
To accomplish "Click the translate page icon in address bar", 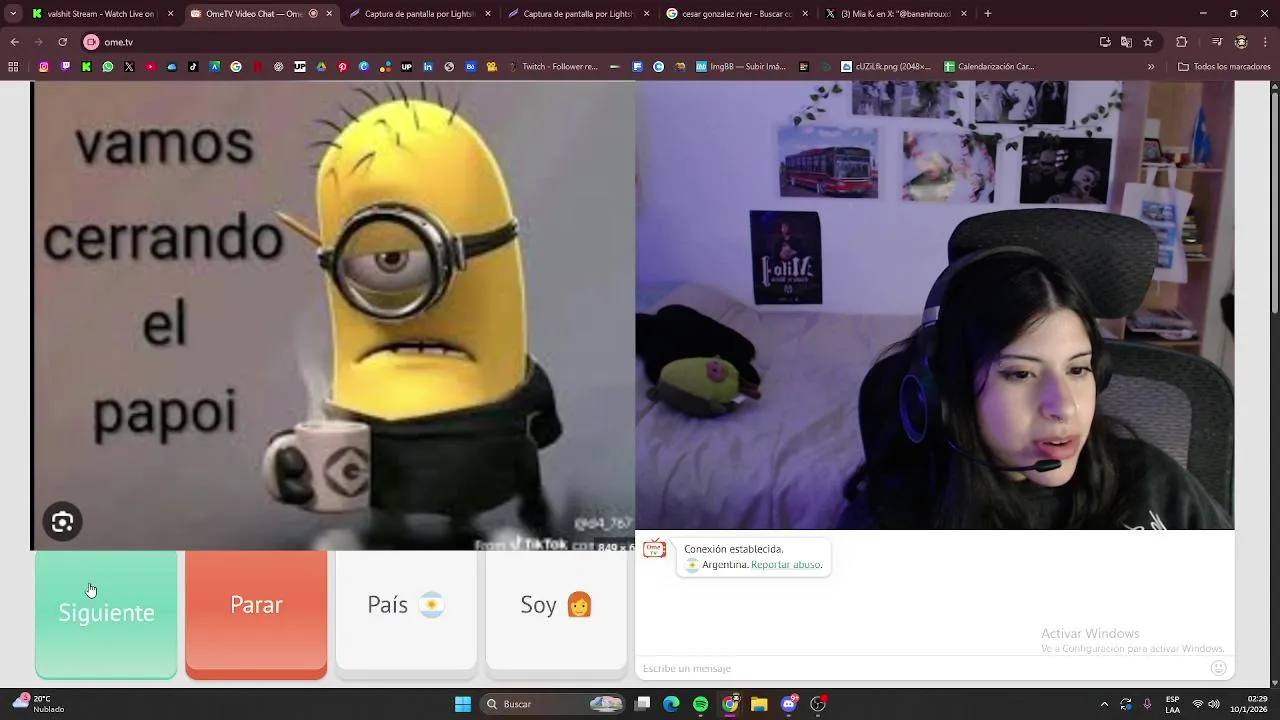I will pyautogui.click(x=1126, y=42).
